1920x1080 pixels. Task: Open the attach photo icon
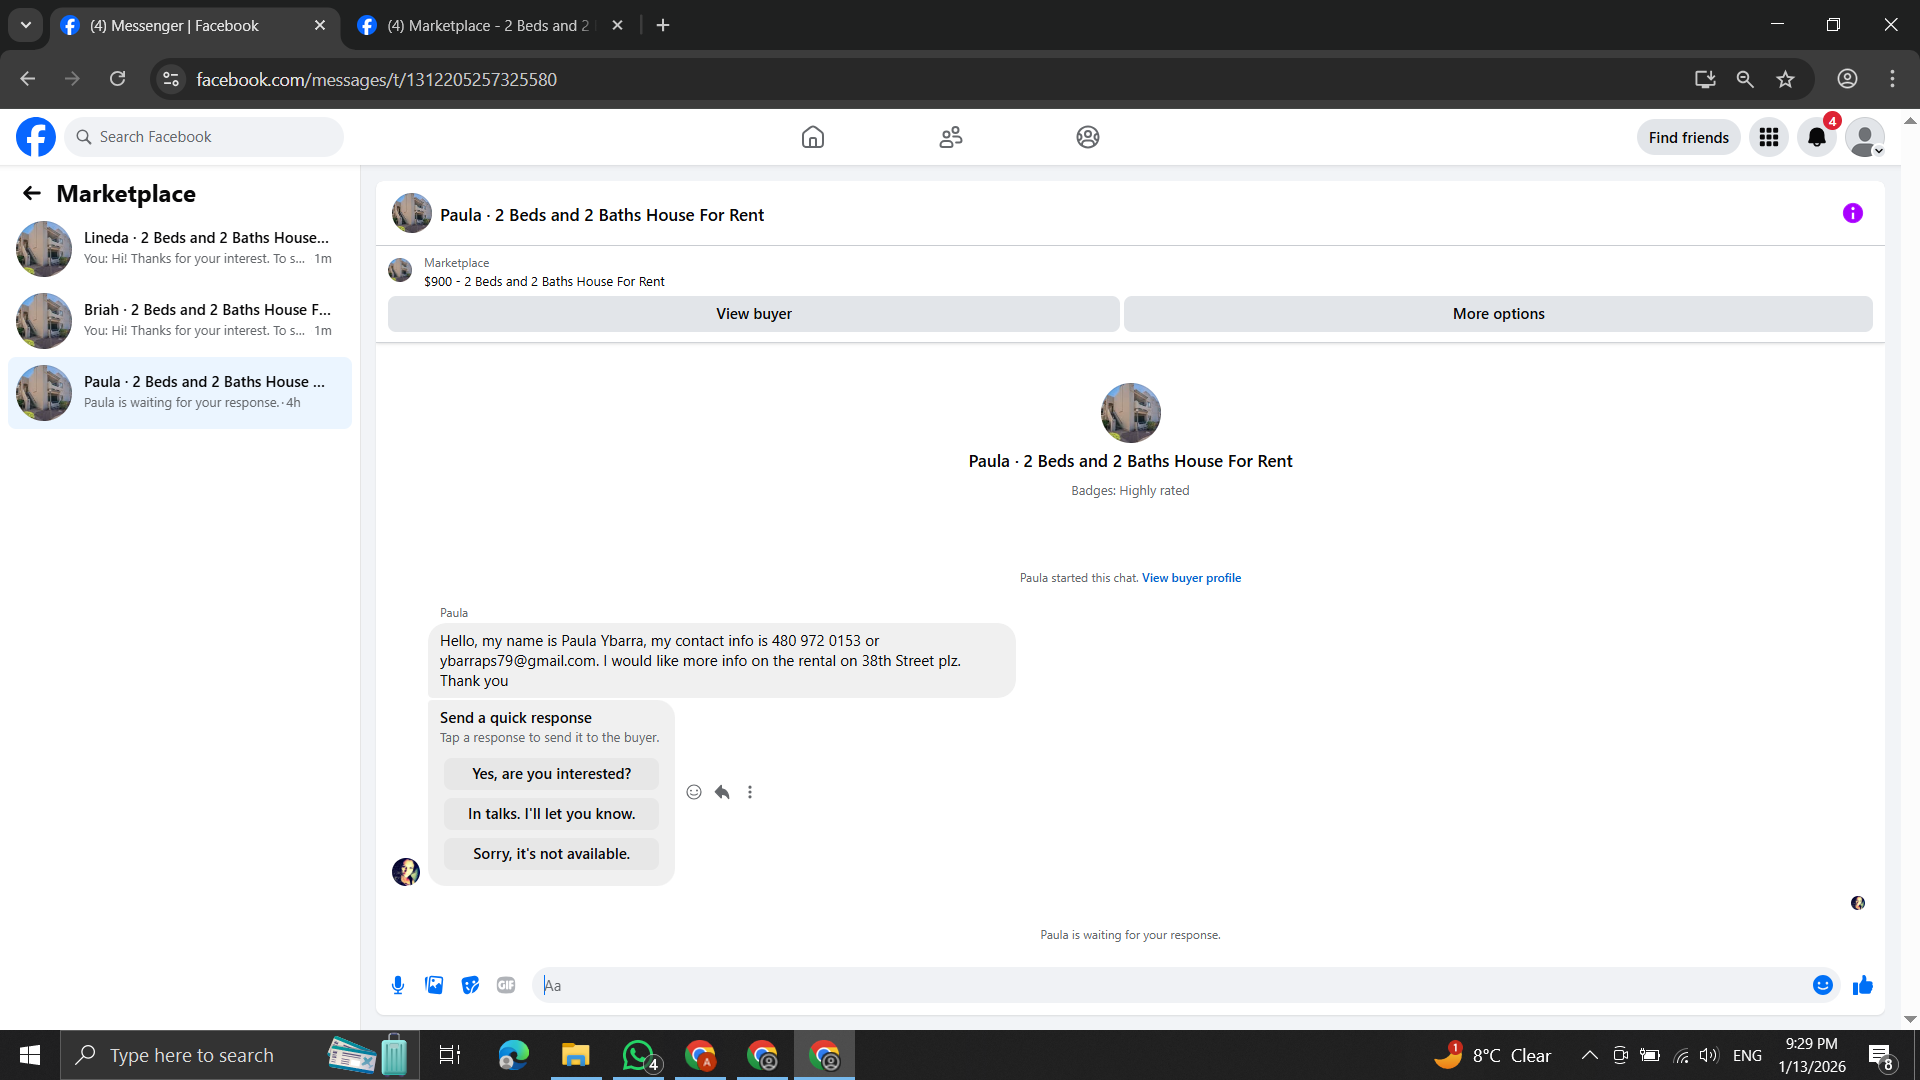pos(434,985)
